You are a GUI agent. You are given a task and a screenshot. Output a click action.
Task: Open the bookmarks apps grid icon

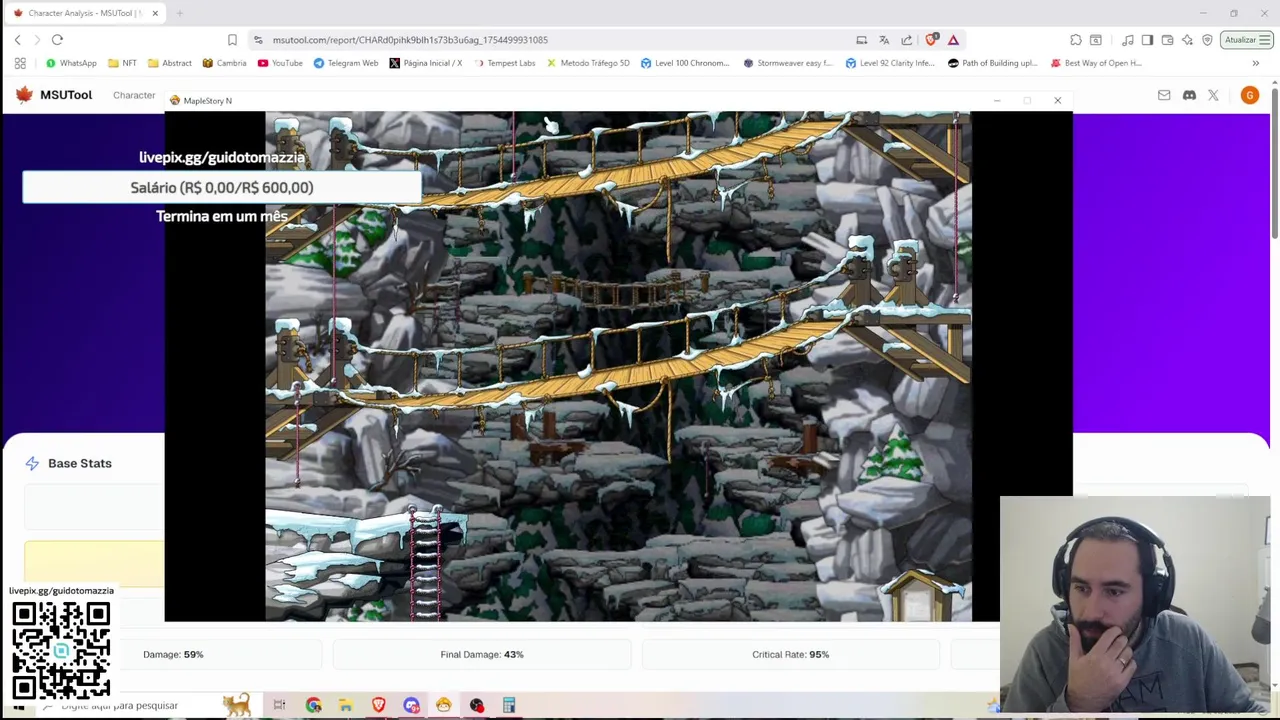point(20,63)
